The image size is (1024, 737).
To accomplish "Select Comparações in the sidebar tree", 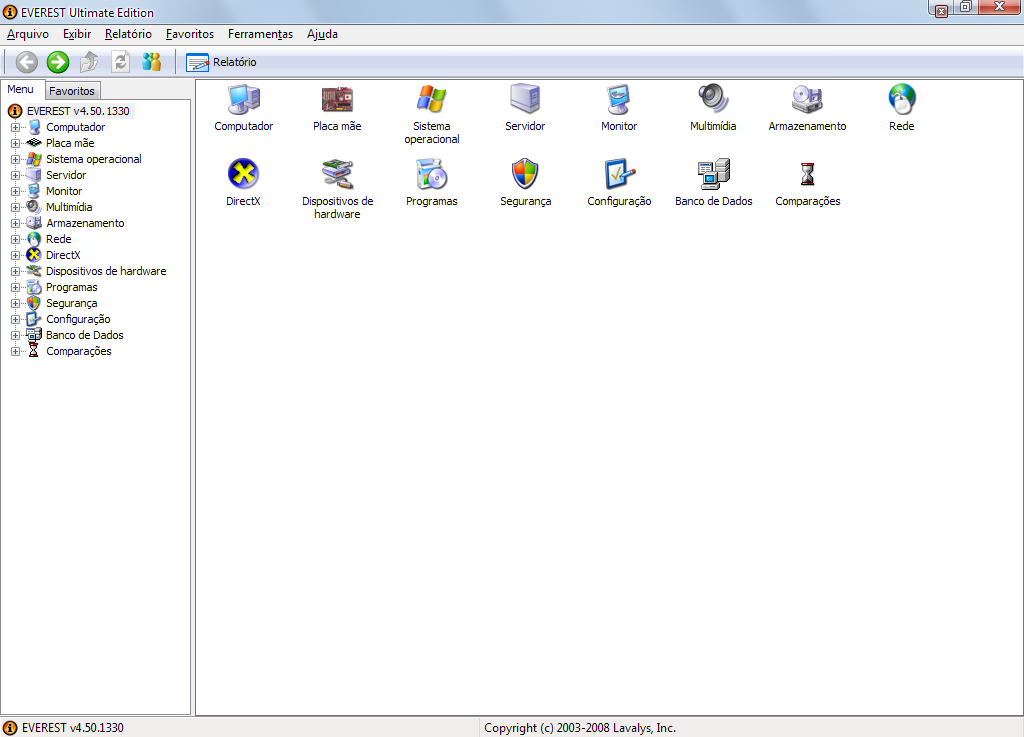I will (78, 351).
